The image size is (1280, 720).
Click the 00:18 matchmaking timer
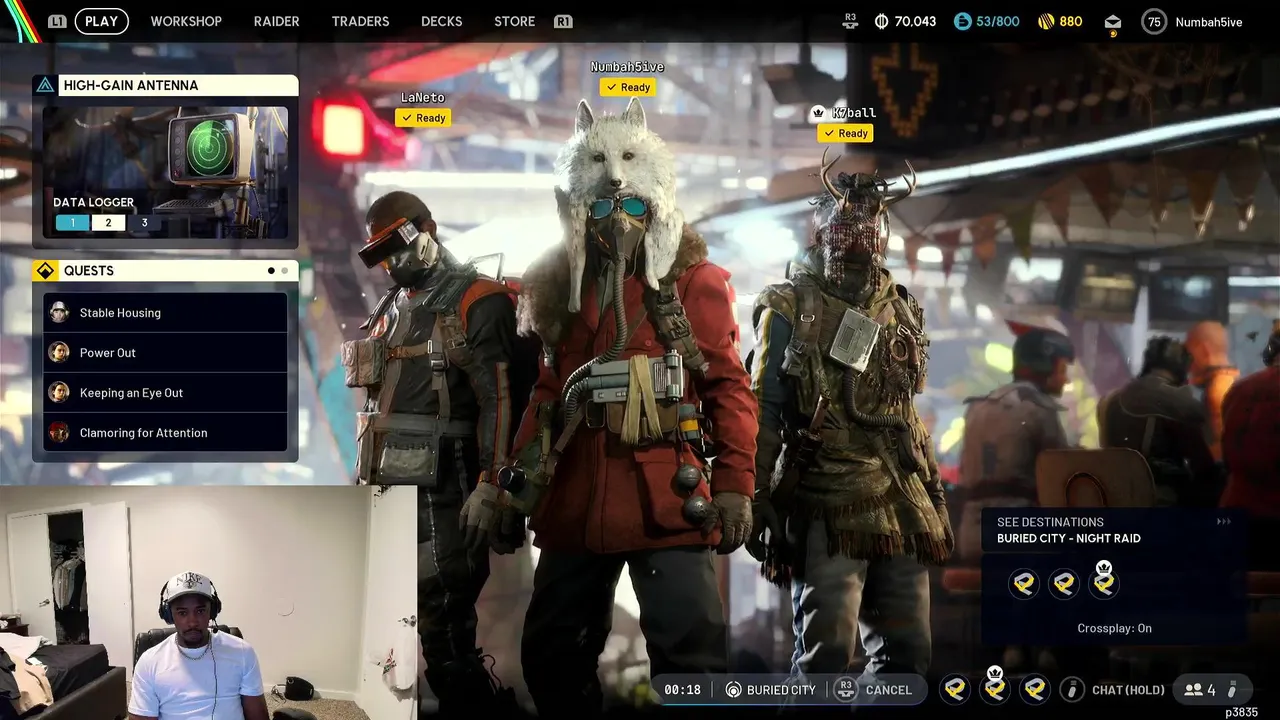coord(682,690)
